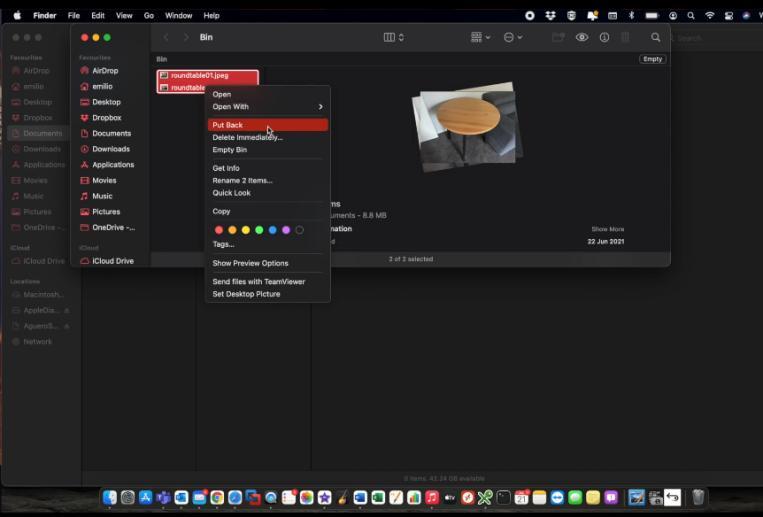The height and width of the screenshot is (517, 763).
Task: Open the action menu with ellipsis circle
Action: tap(512, 37)
